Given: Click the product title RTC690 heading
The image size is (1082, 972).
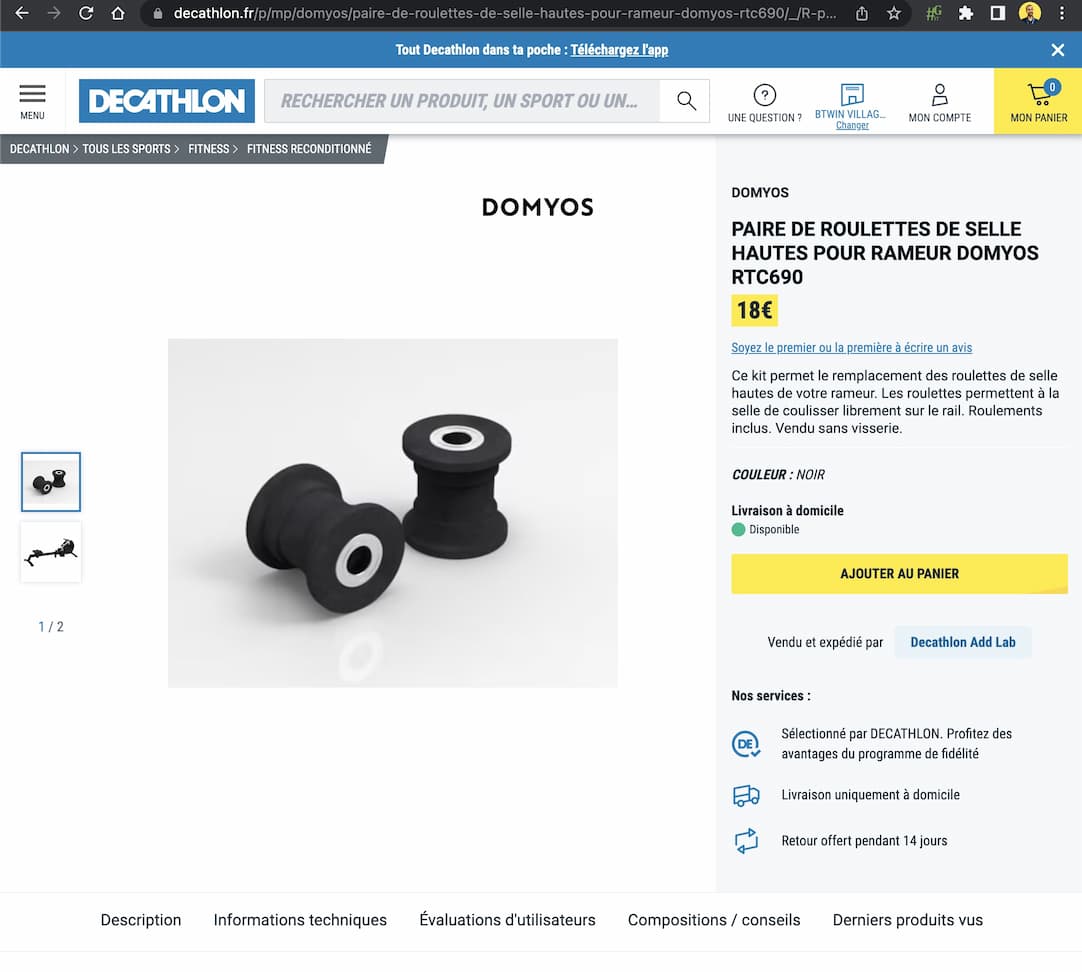Looking at the screenshot, I should pyautogui.click(x=885, y=252).
